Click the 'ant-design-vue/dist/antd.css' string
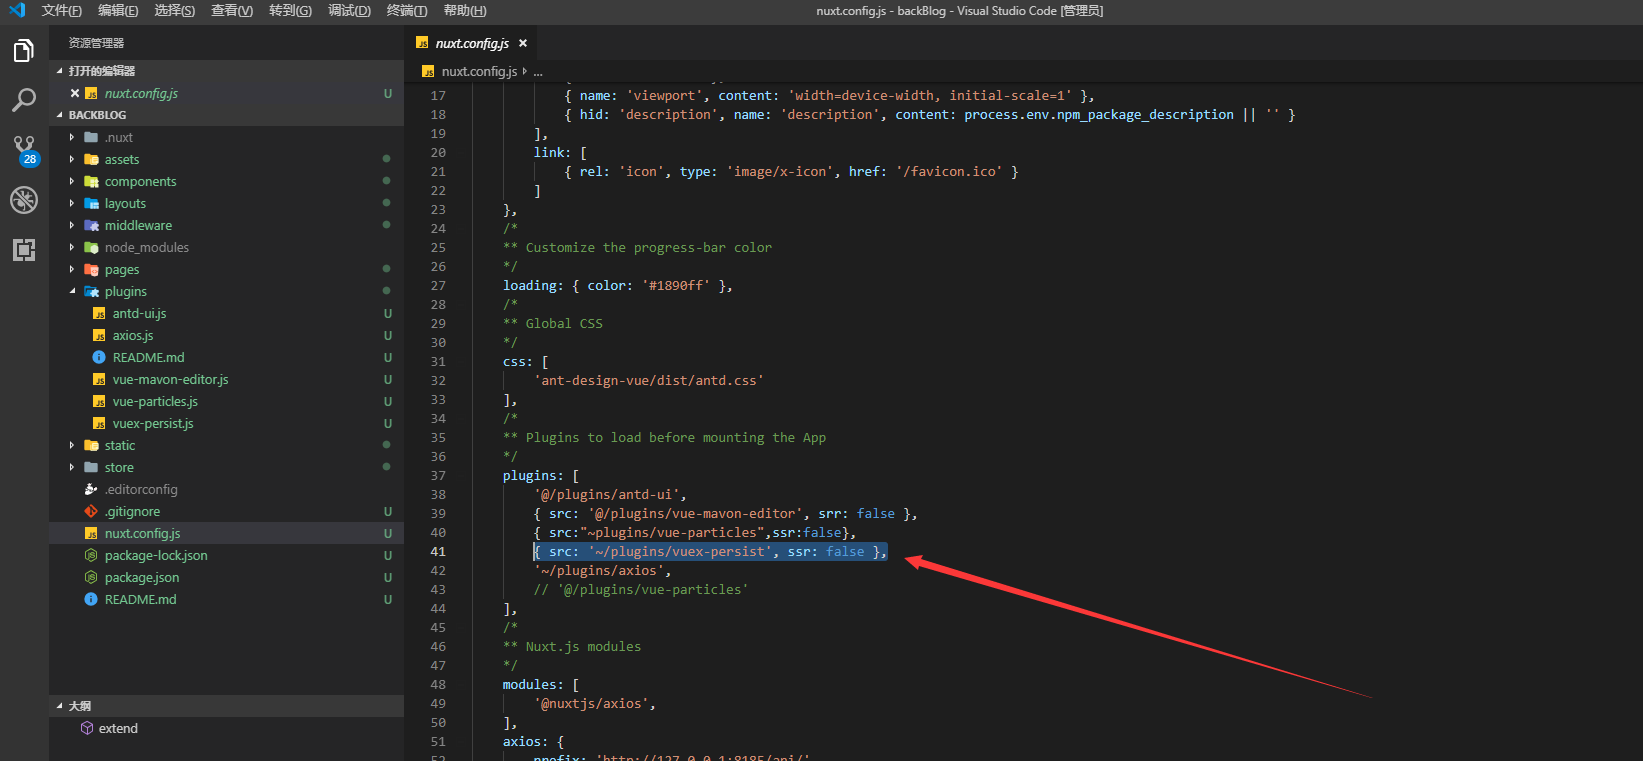Viewport: 1643px width, 761px height. [x=649, y=381]
